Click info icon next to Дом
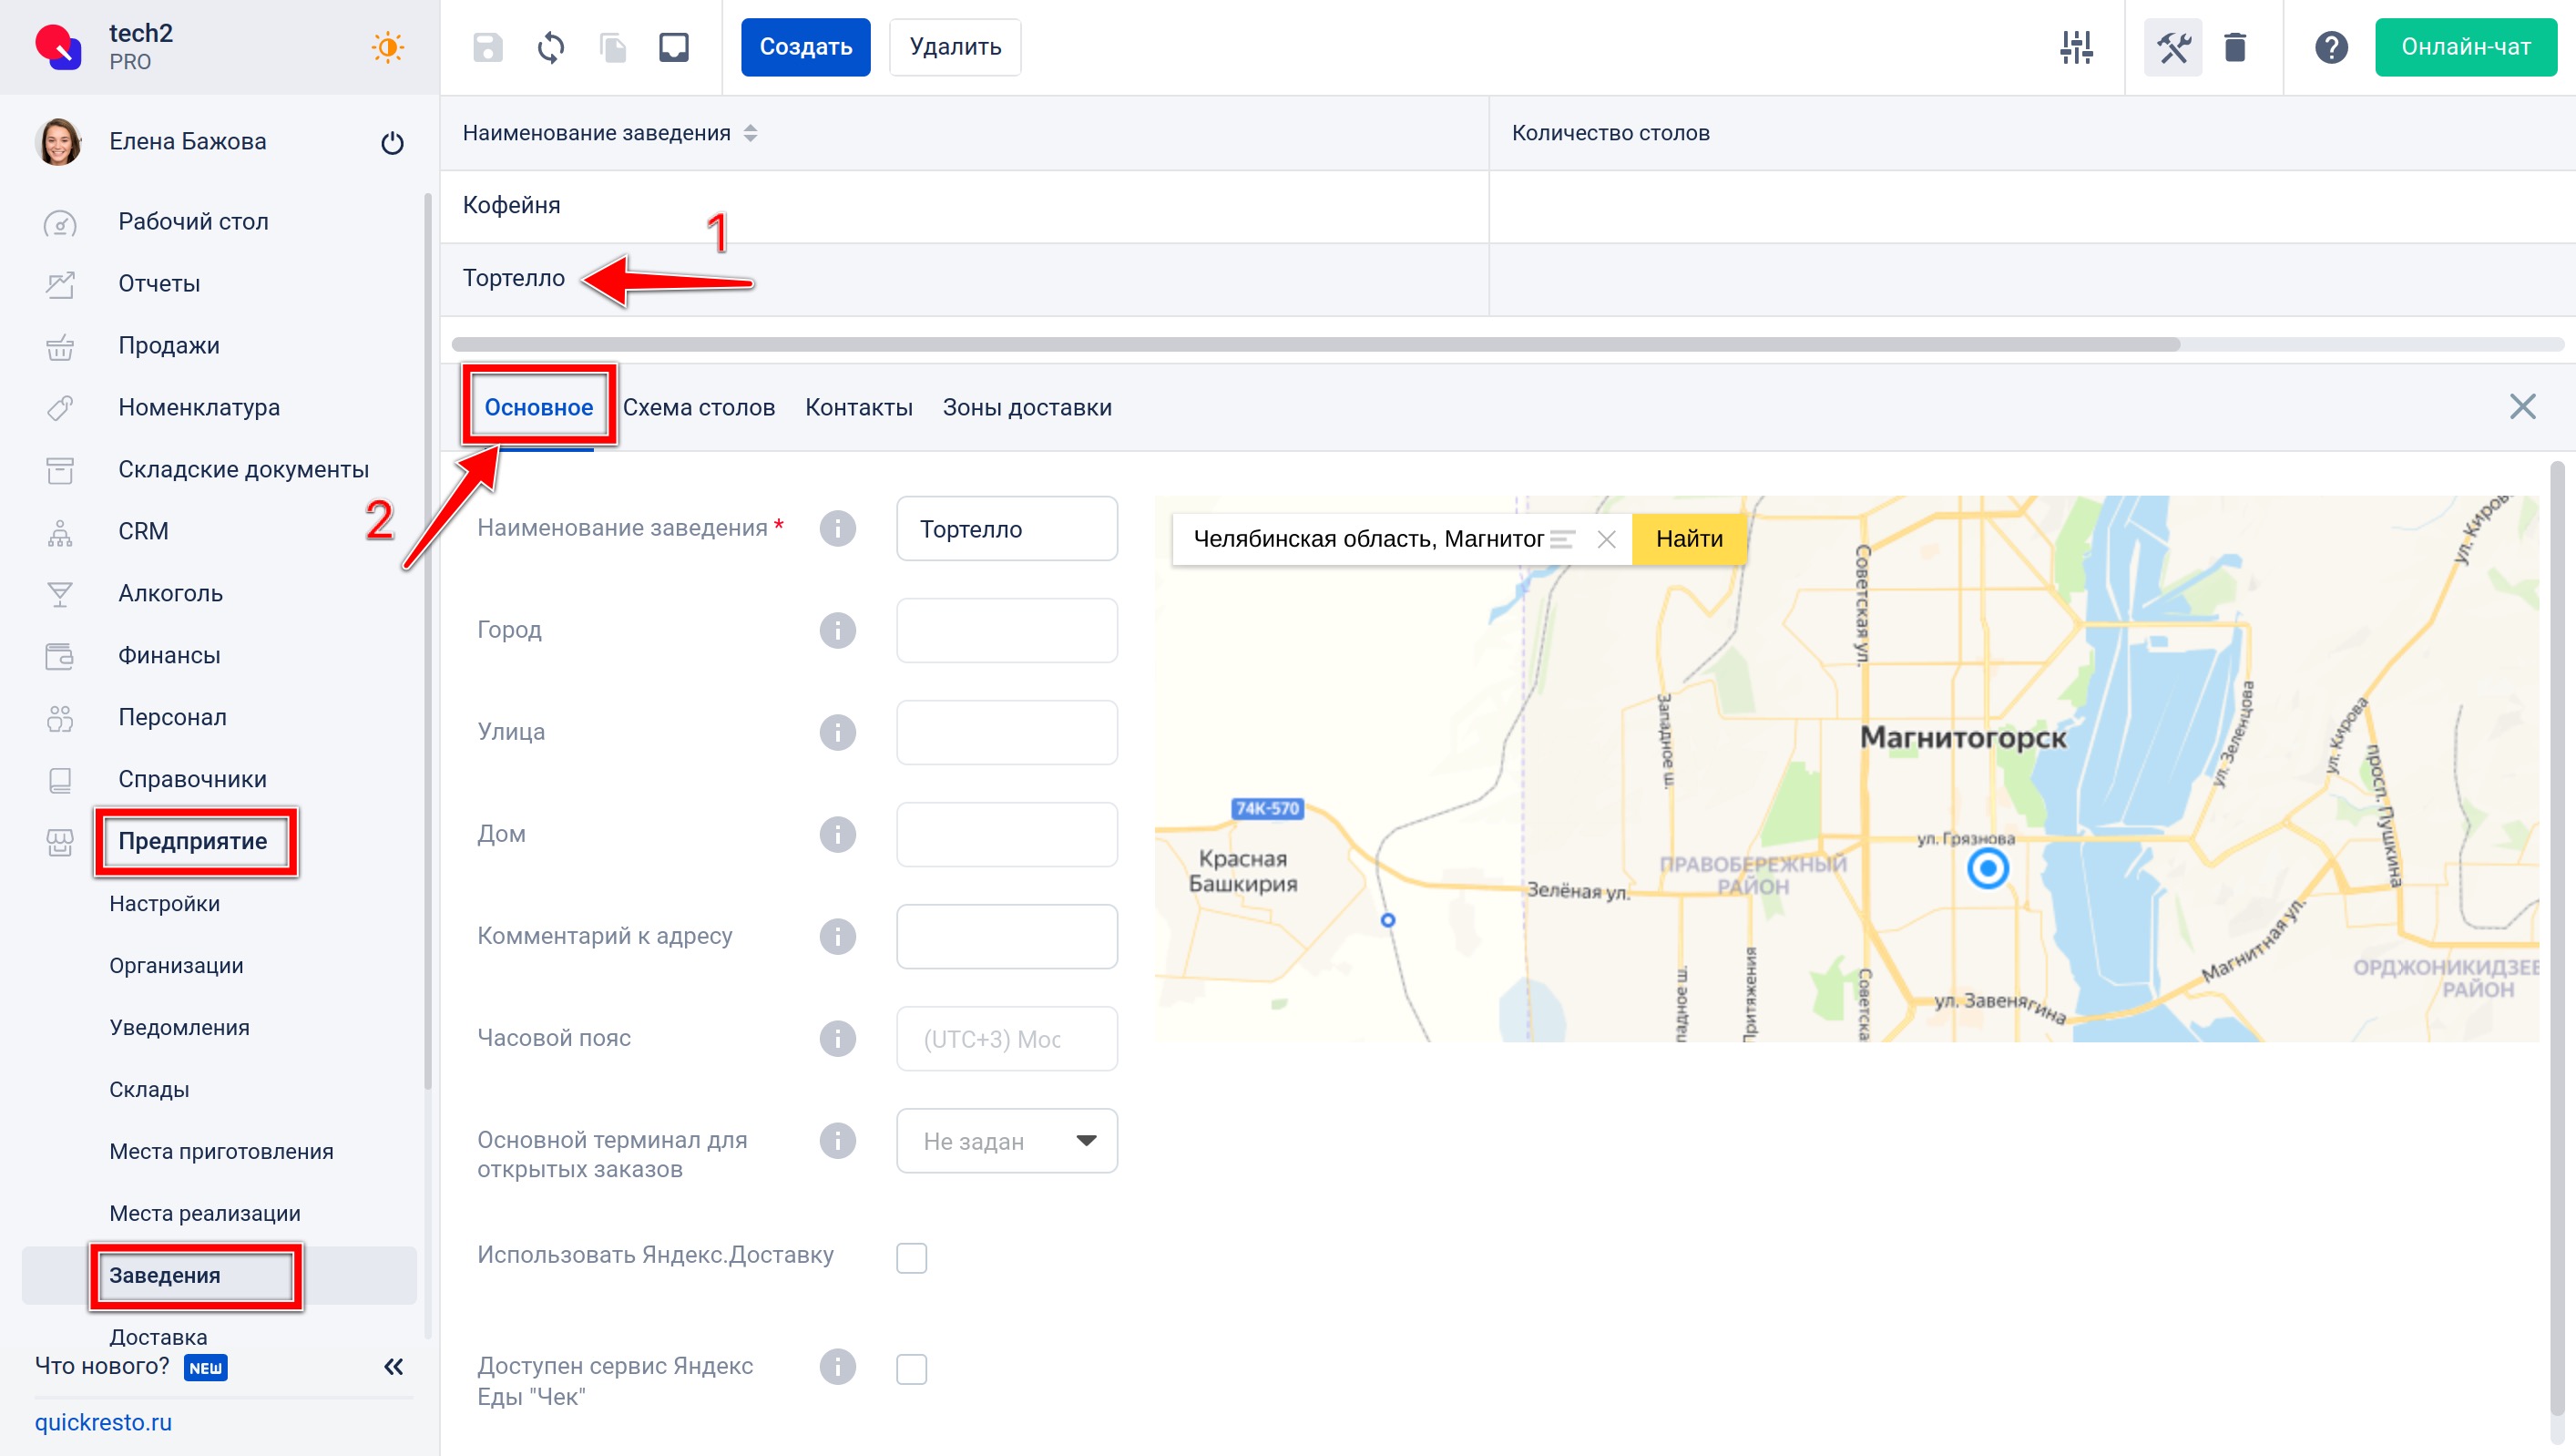This screenshot has width=2576, height=1456. [x=837, y=834]
